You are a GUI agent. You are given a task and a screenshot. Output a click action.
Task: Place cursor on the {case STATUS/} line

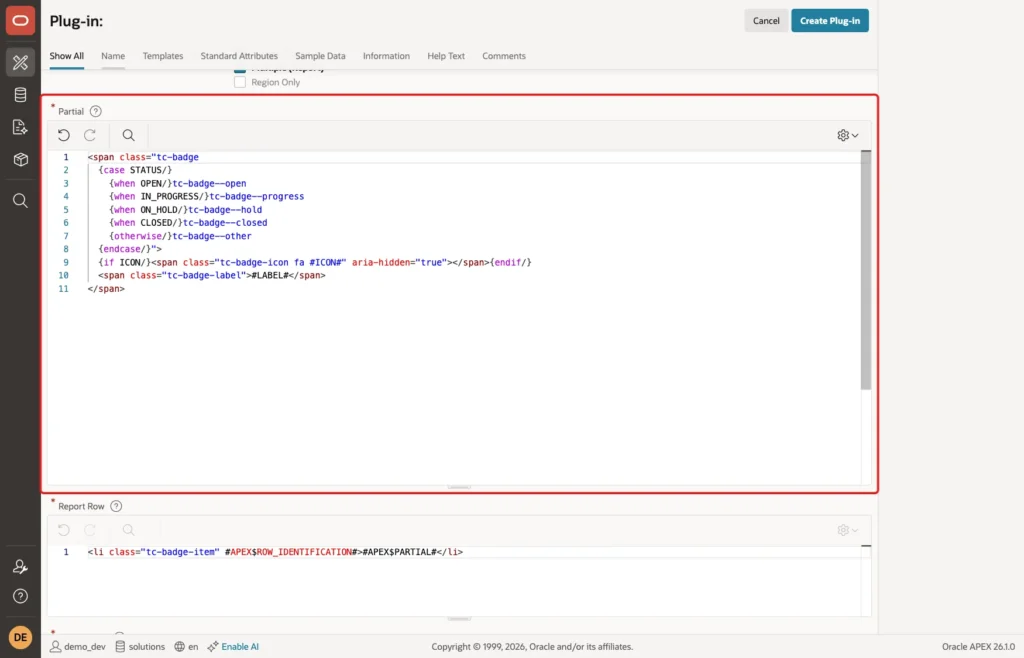(135, 170)
